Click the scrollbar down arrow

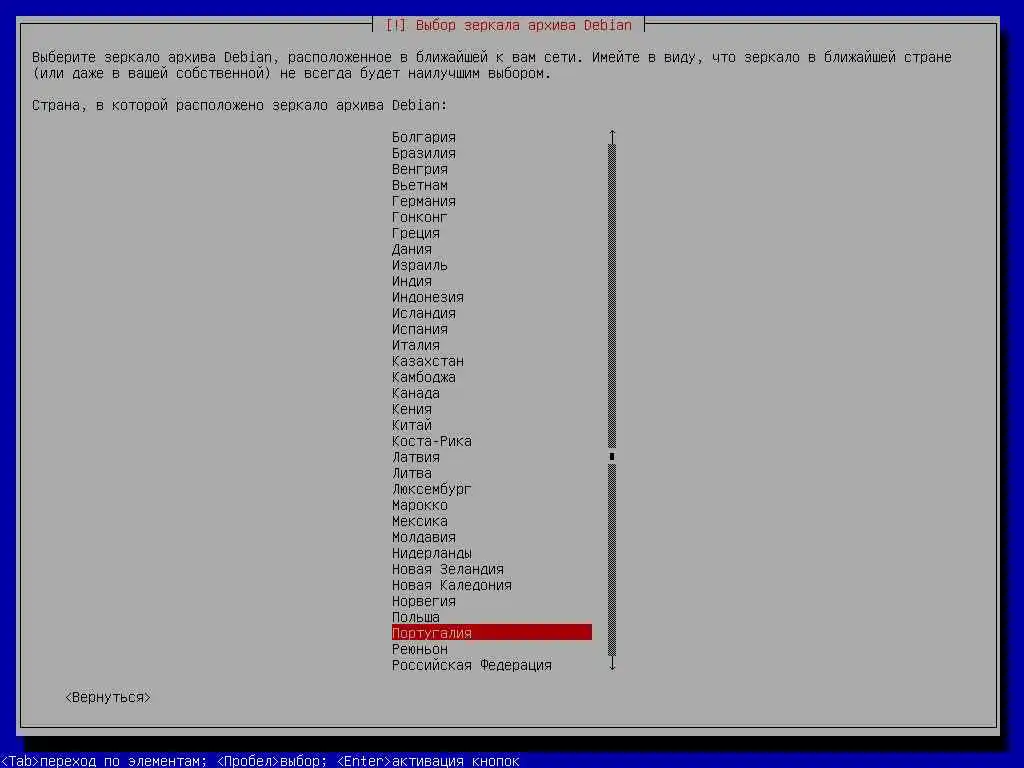pos(612,664)
